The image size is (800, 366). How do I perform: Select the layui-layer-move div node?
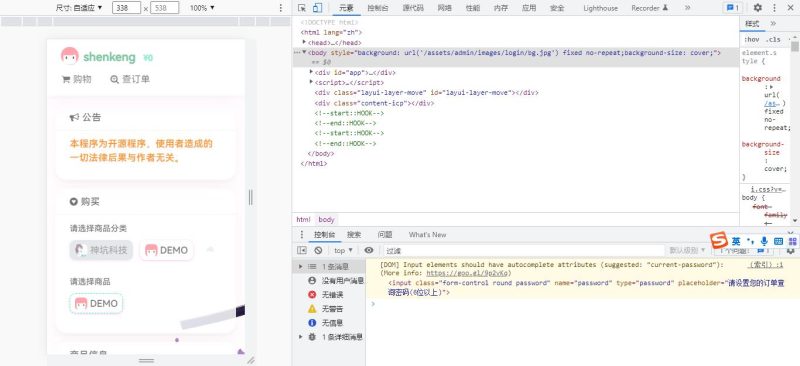(x=427, y=92)
